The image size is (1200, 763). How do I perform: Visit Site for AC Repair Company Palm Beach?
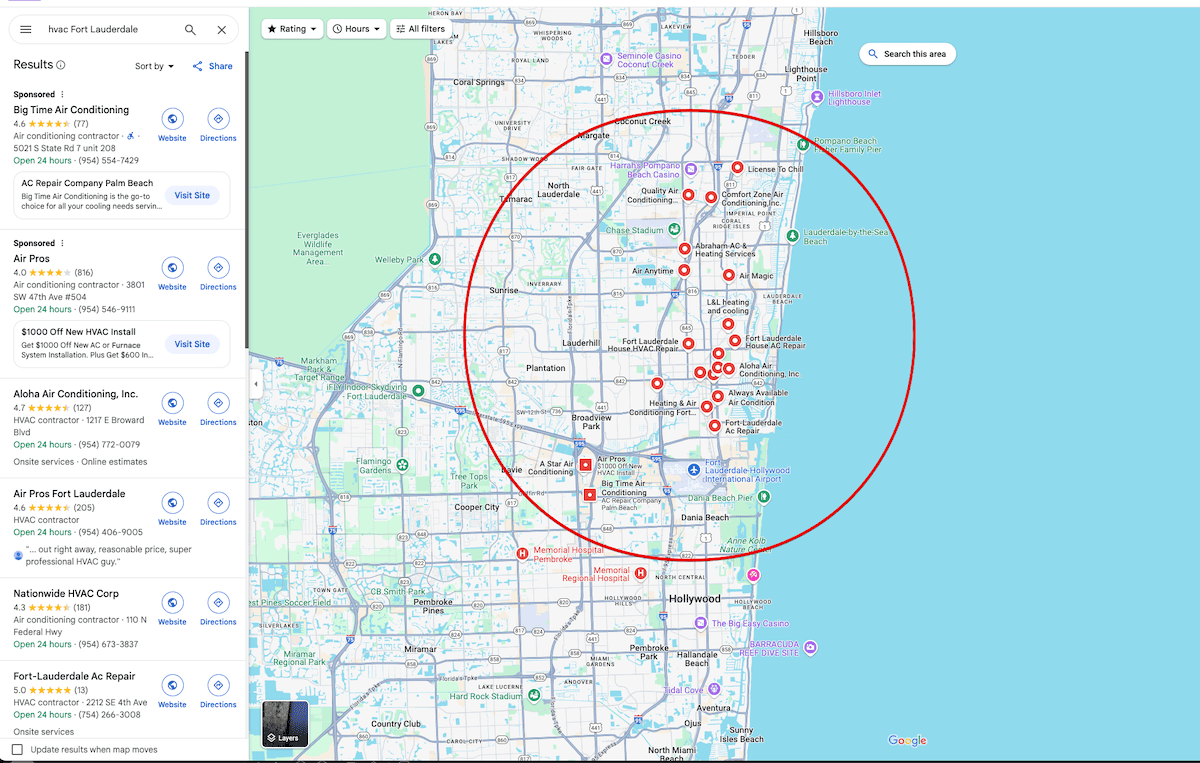[192, 195]
